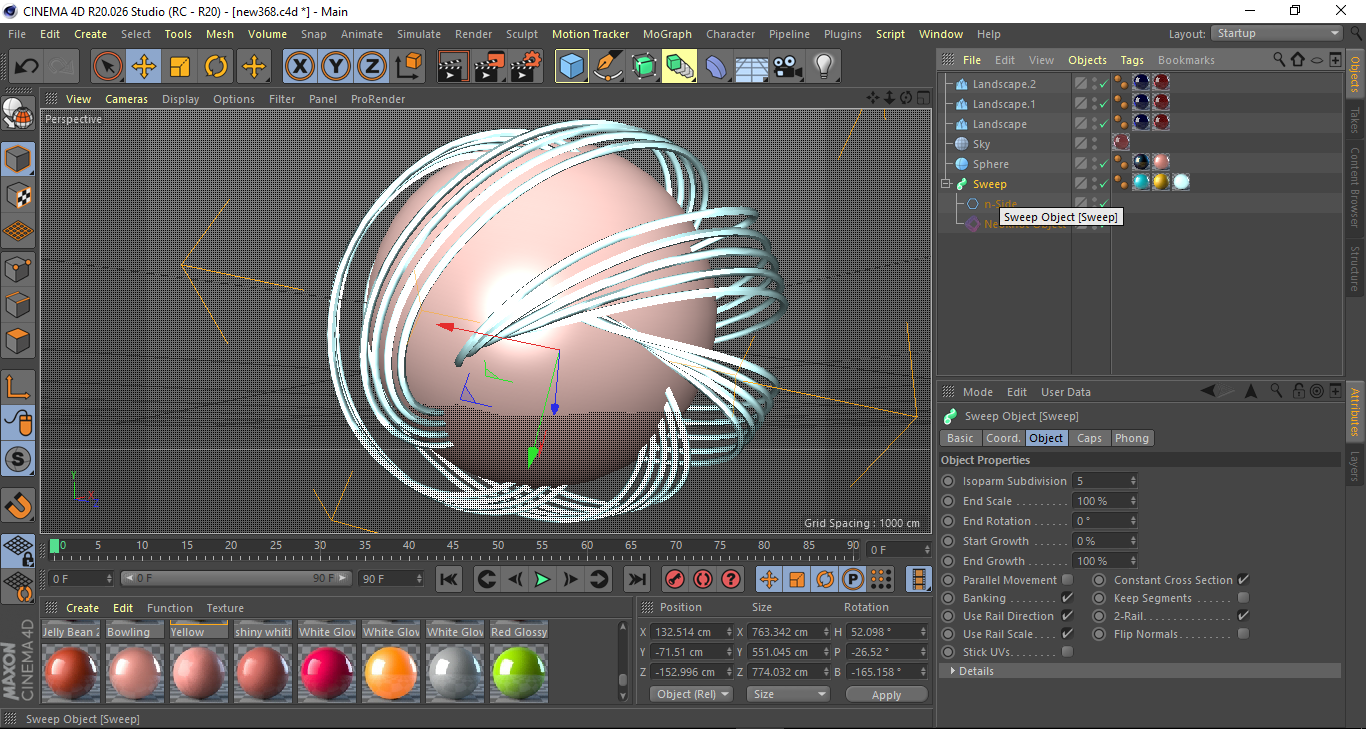Image resolution: width=1366 pixels, height=729 pixels.
Task: Select the Sky object
Action: [981, 144]
